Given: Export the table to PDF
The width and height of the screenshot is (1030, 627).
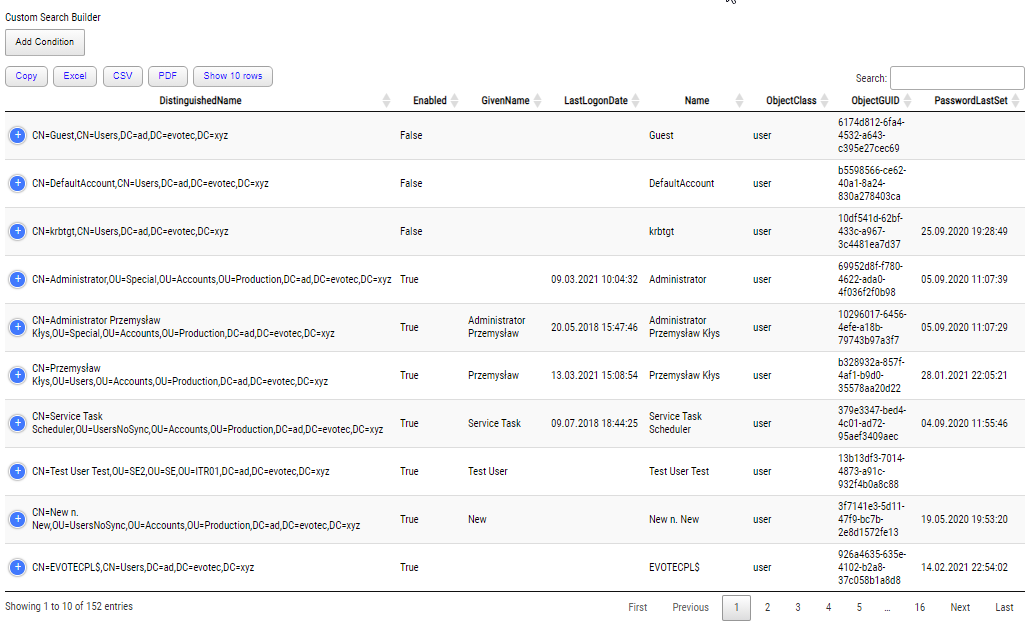Looking at the screenshot, I should point(167,75).
